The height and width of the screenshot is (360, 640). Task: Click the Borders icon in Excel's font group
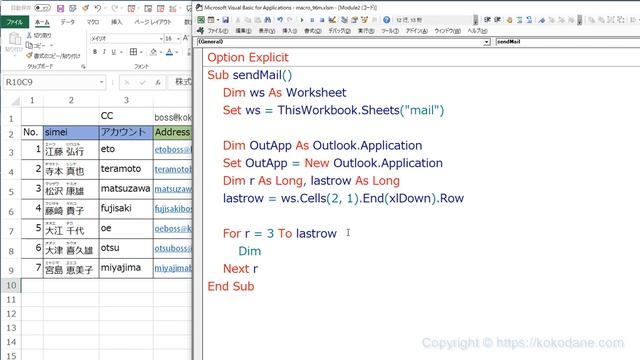click(133, 52)
